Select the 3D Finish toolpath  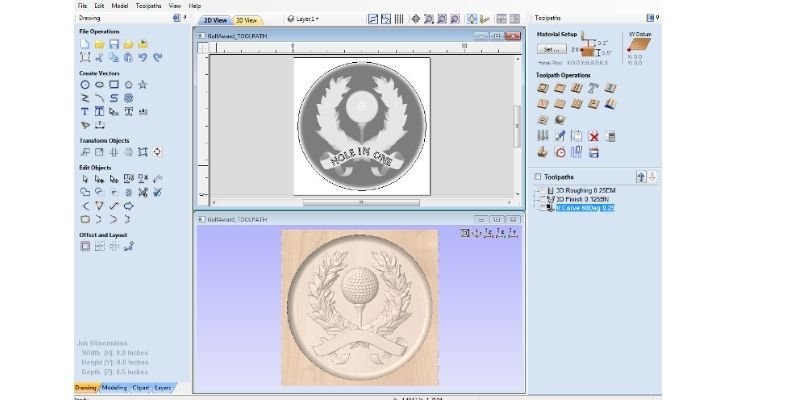click(582, 199)
